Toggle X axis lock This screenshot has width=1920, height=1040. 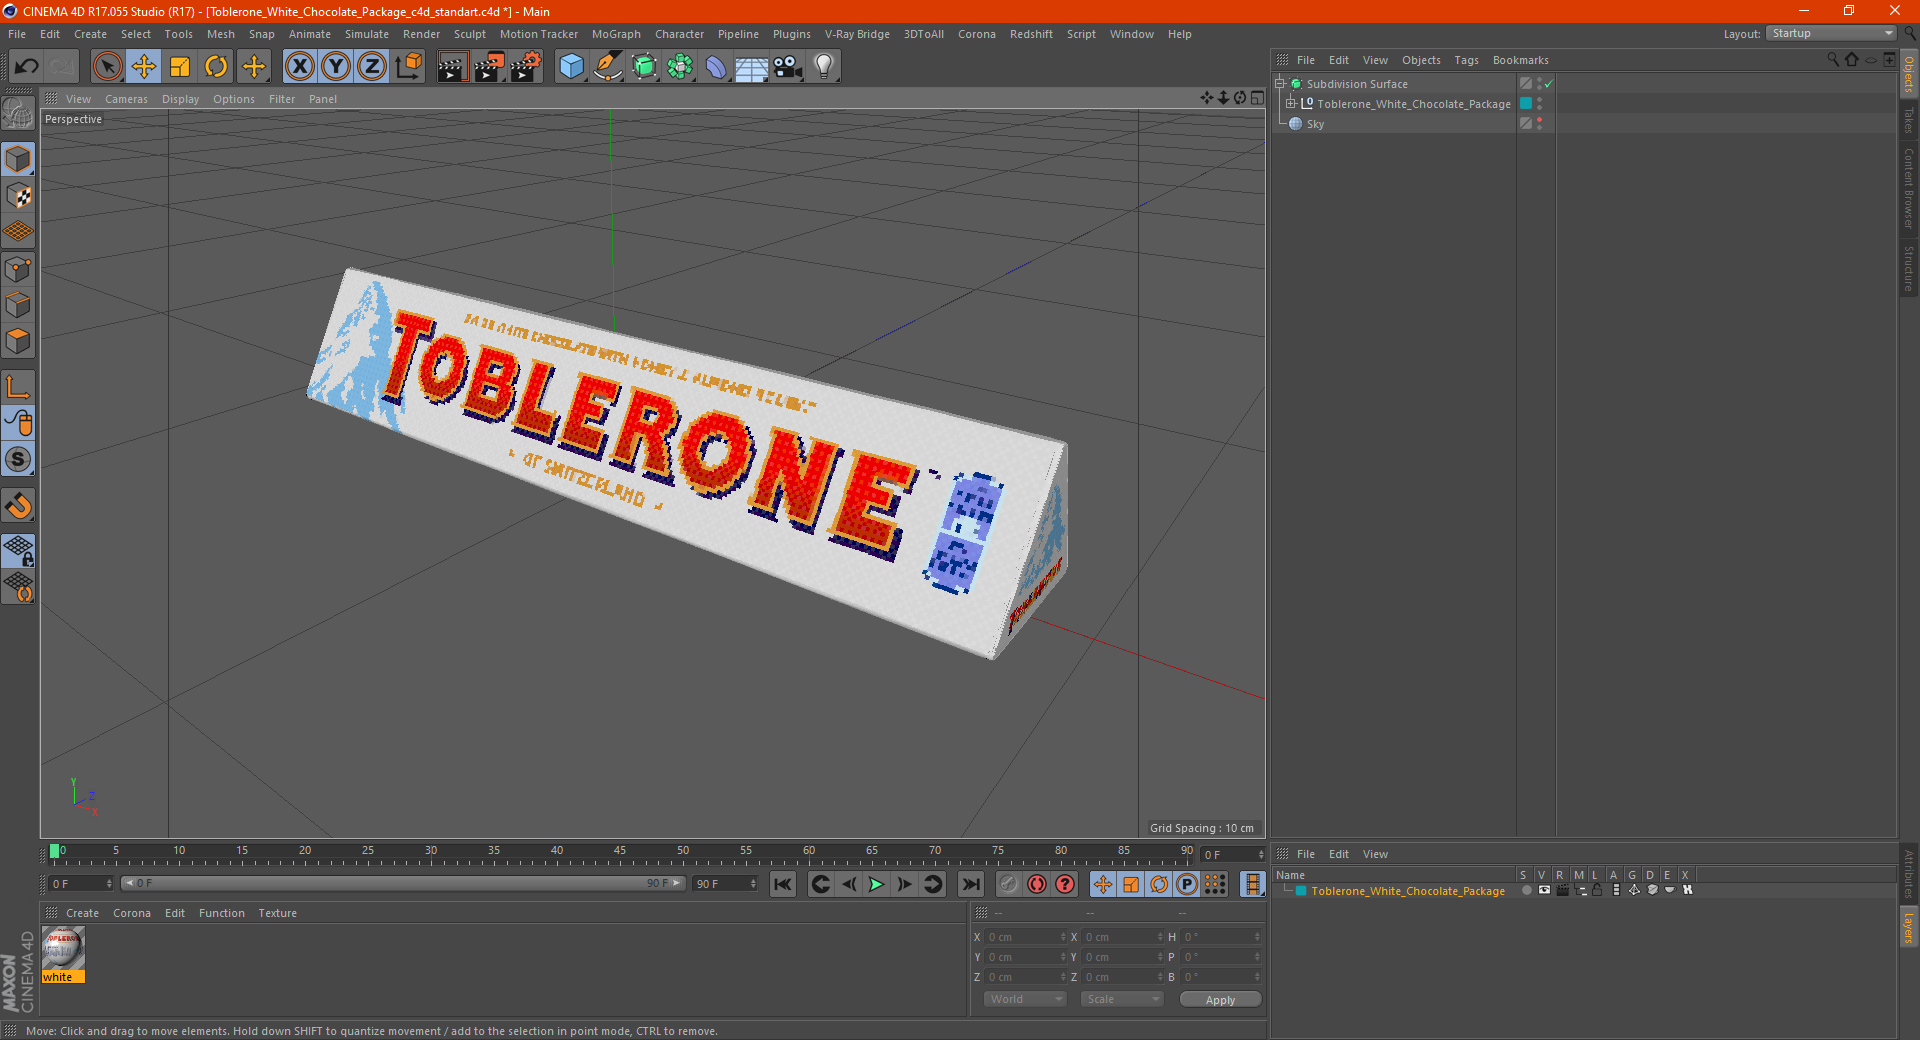pos(299,67)
